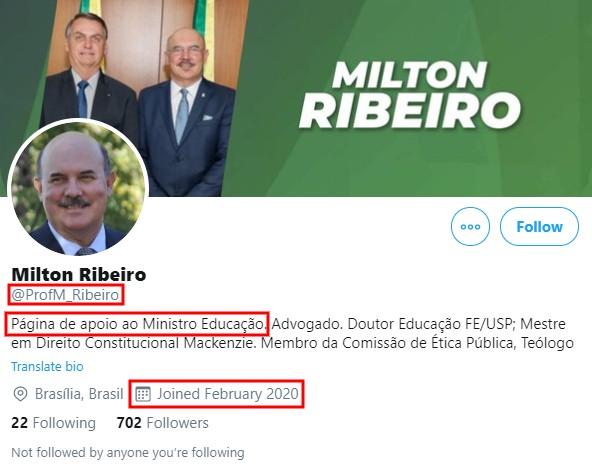Click the Brasília, Brasil location text
Screen dimensions: 592x476
tap(79, 394)
